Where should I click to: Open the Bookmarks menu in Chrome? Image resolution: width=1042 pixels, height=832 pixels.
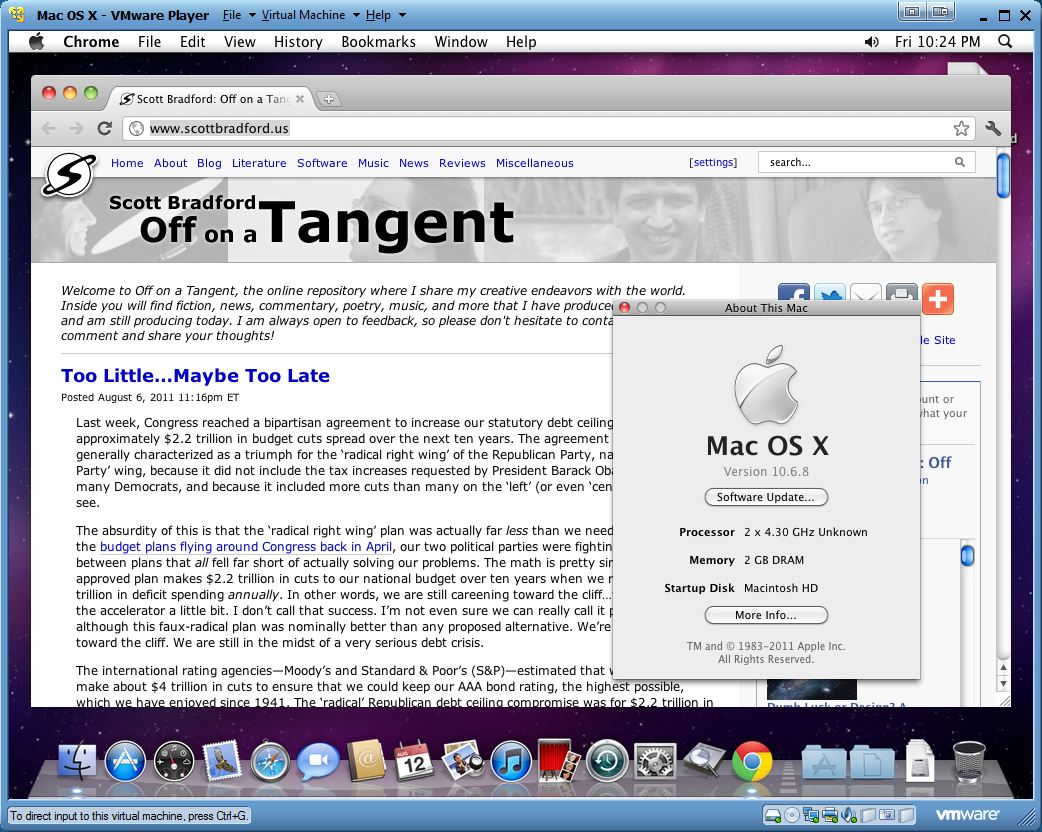tap(378, 42)
